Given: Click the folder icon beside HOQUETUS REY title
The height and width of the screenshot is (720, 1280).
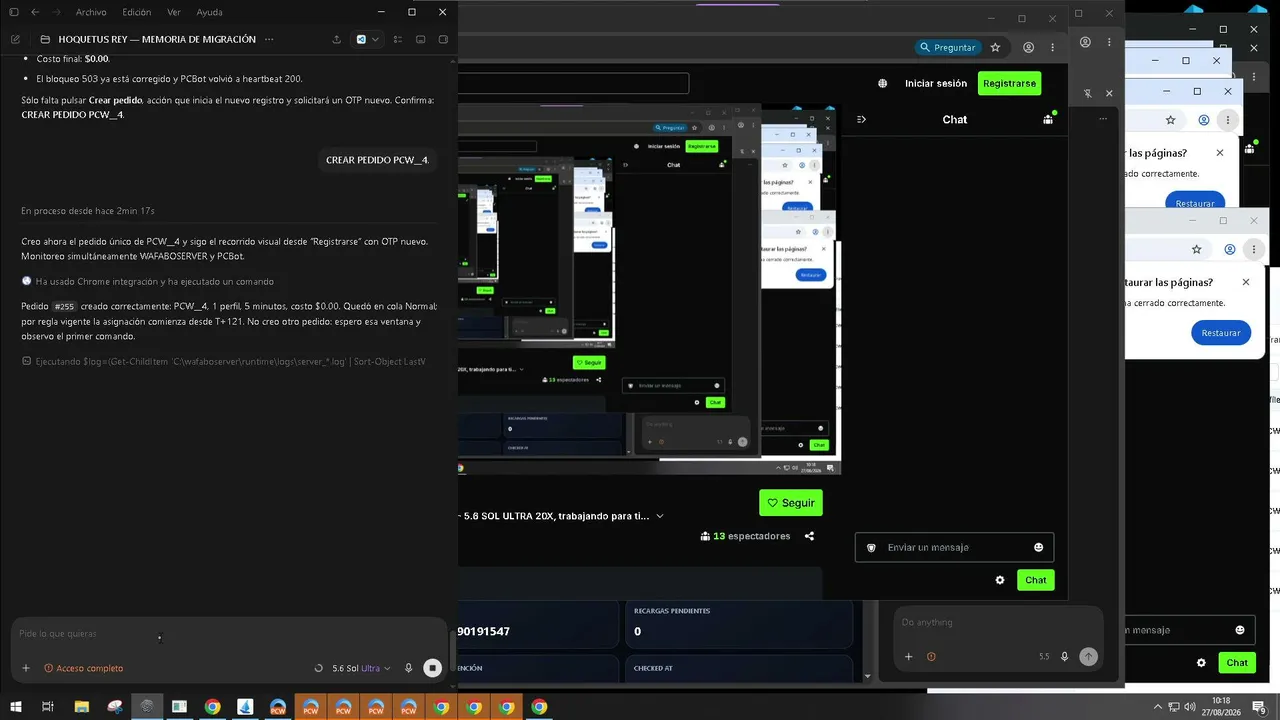Looking at the screenshot, I should (x=45, y=39).
